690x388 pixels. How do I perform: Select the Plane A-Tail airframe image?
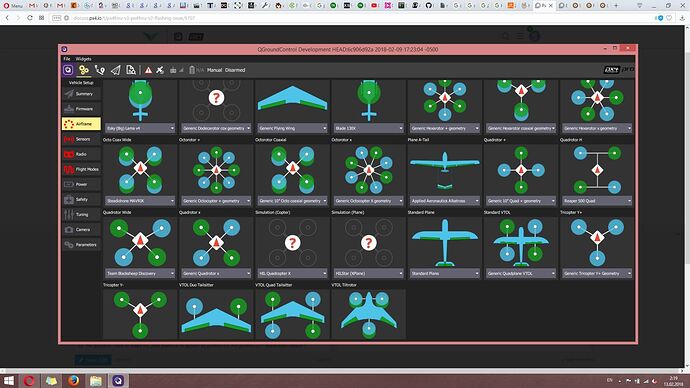(x=444, y=170)
